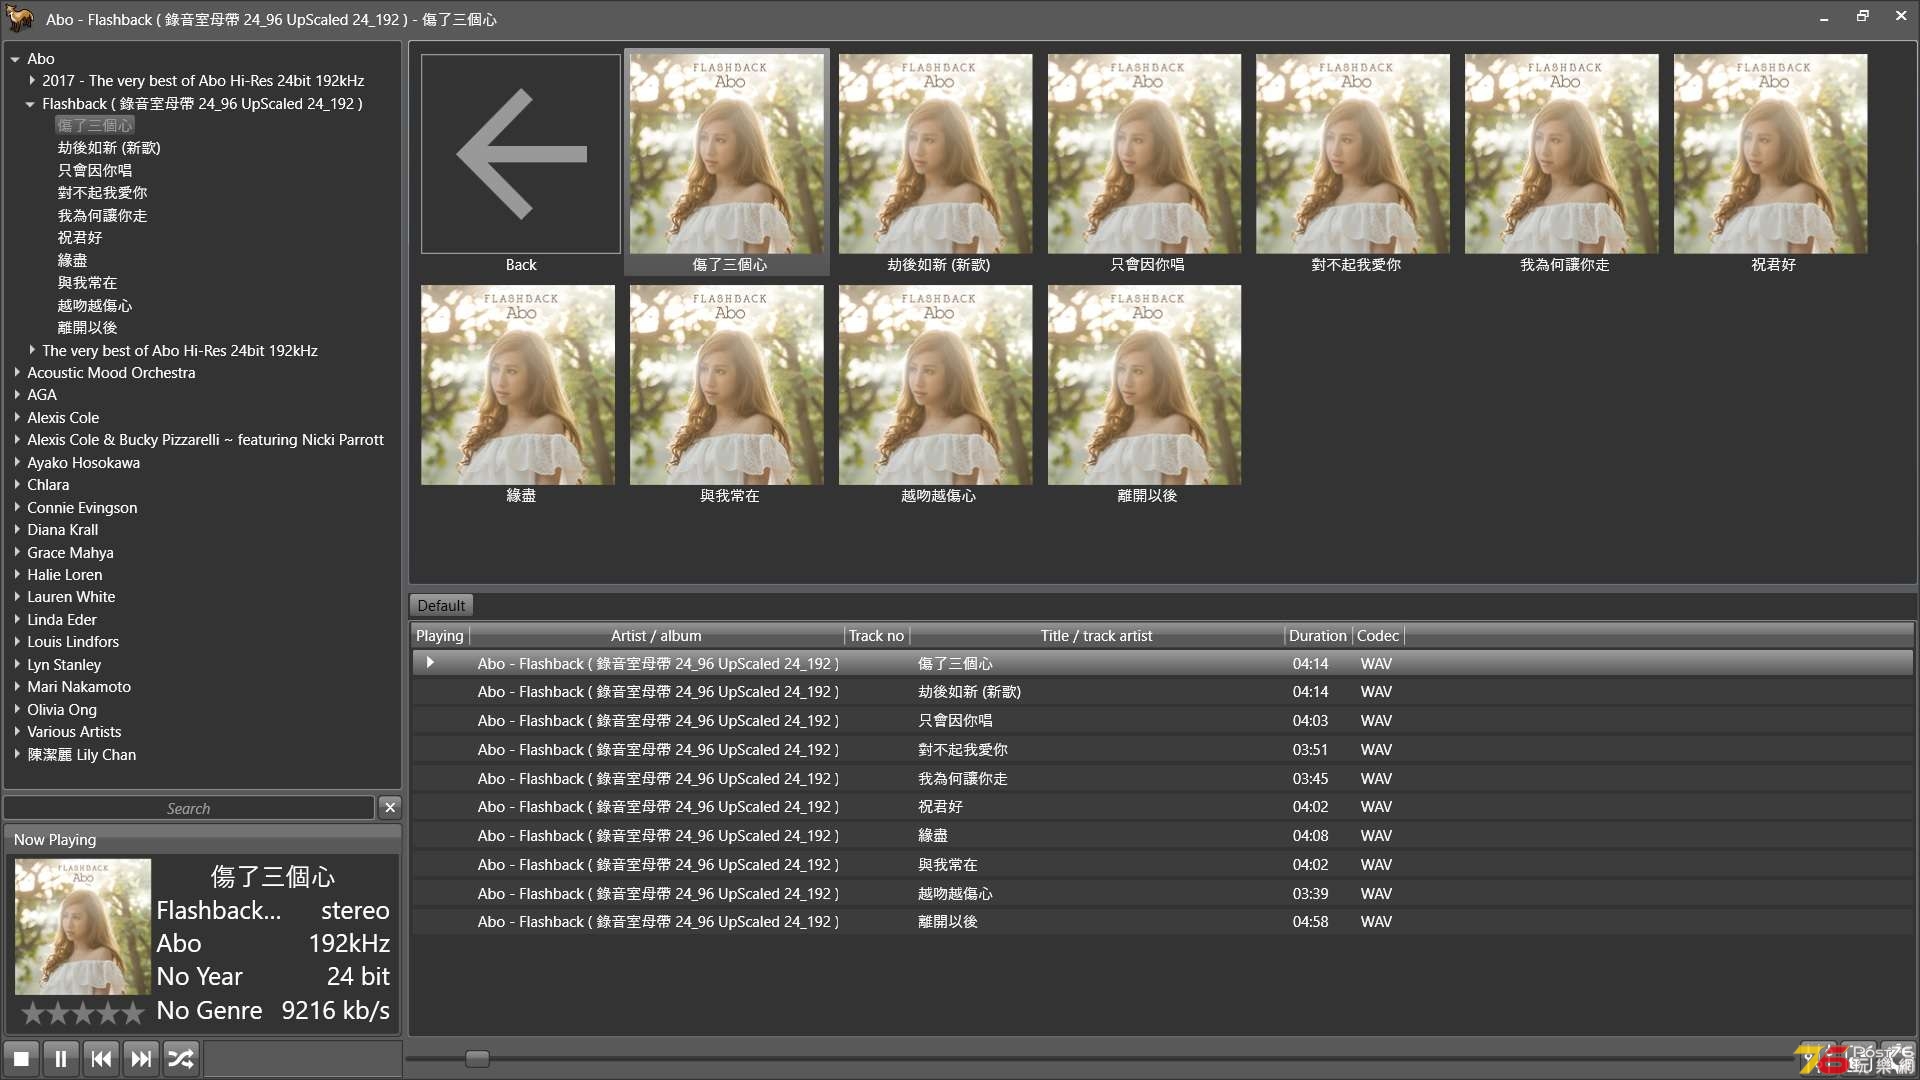
Task: Sort by Track no column header
Action: pyautogui.click(x=876, y=635)
